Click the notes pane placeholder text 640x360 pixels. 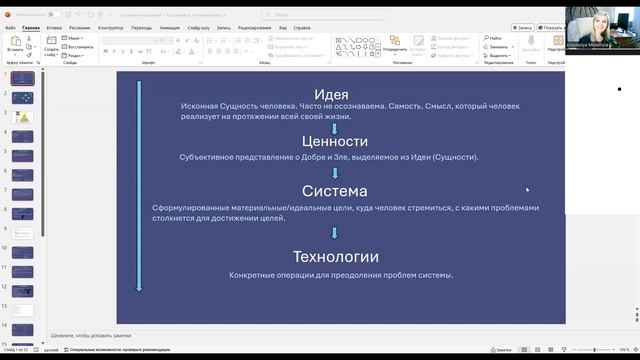click(91, 336)
